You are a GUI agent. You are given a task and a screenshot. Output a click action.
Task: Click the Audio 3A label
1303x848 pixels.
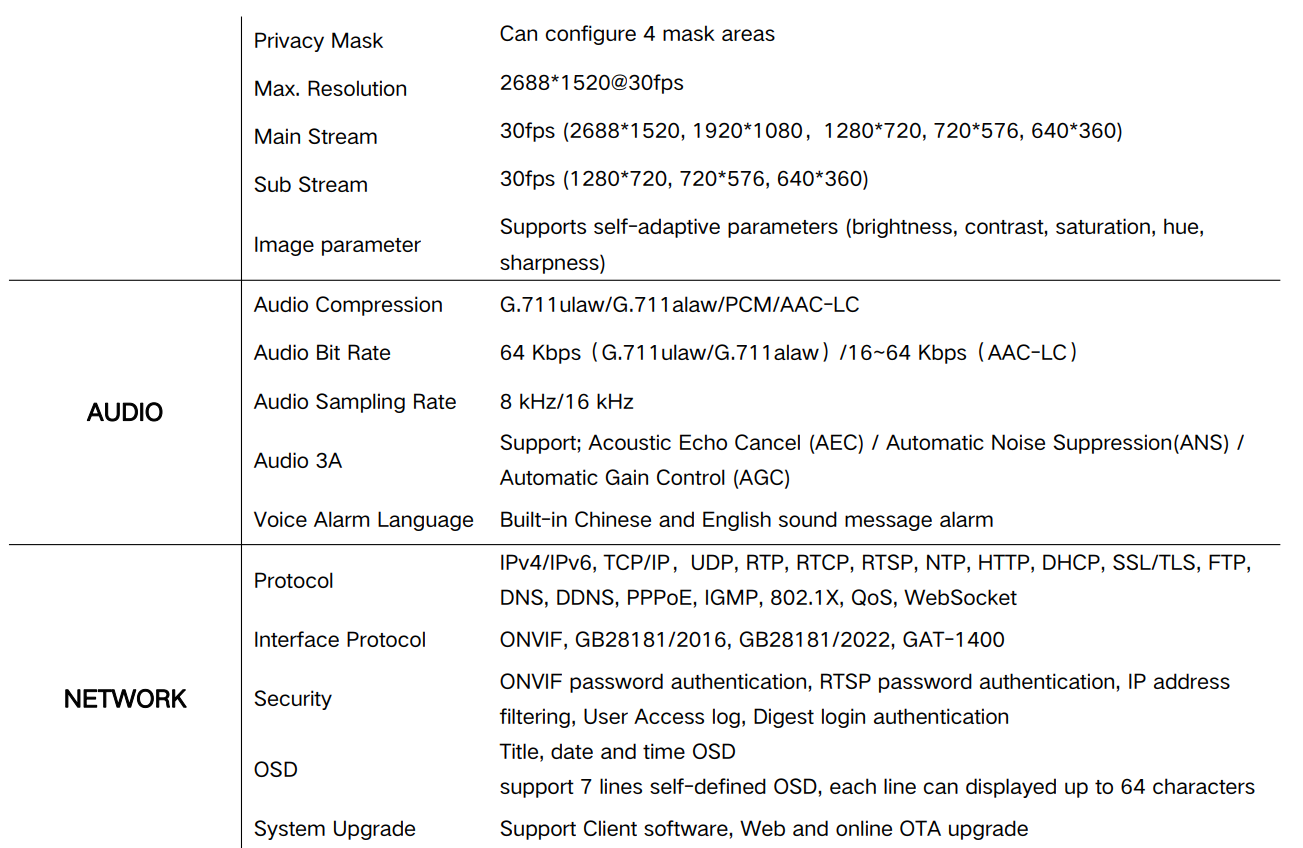point(298,461)
